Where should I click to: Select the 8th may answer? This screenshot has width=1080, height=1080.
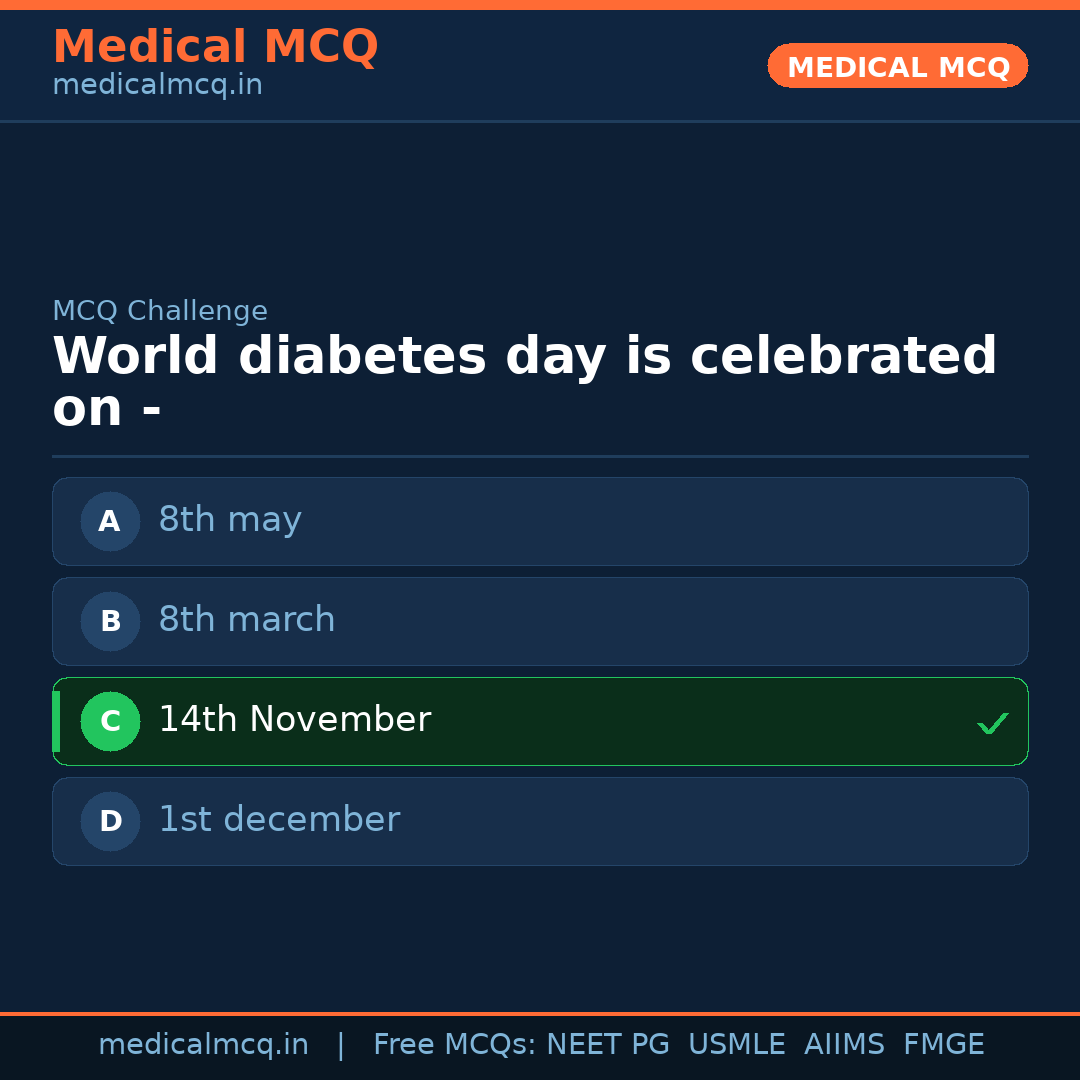click(230, 520)
